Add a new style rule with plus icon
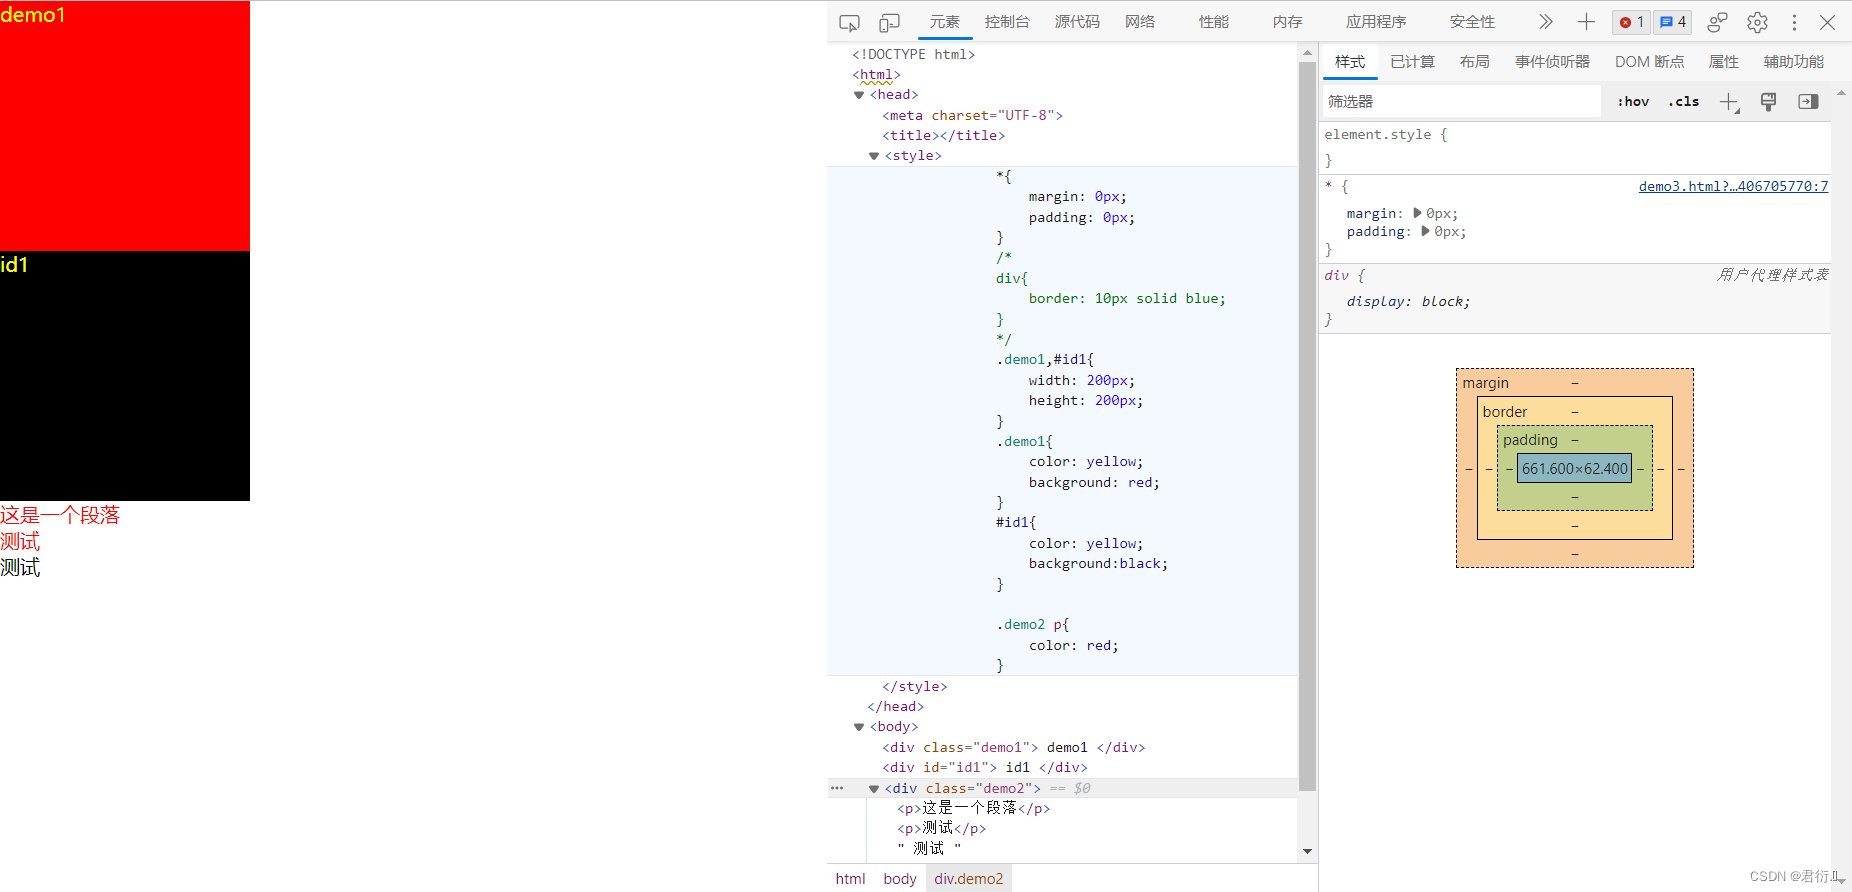The image size is (1852, 892). tap(1729, 102)
